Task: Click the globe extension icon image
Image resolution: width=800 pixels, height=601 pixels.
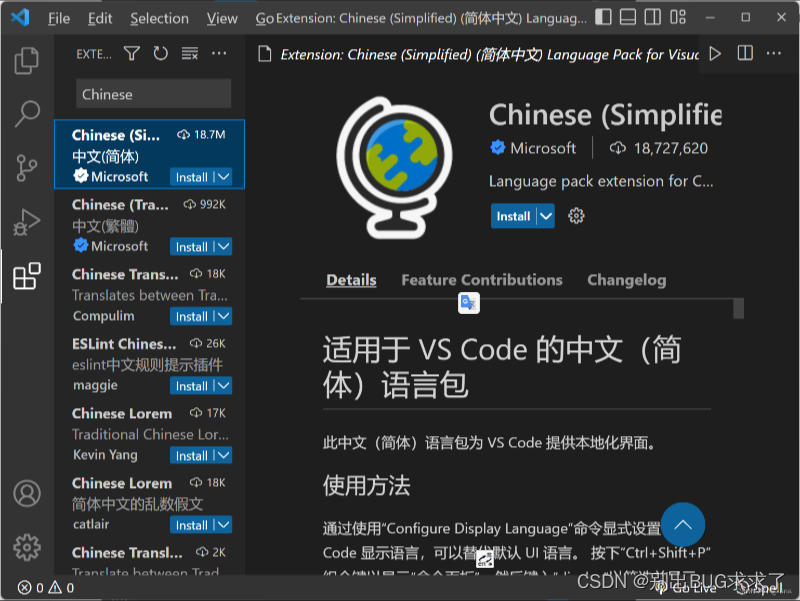Action: 394,167
